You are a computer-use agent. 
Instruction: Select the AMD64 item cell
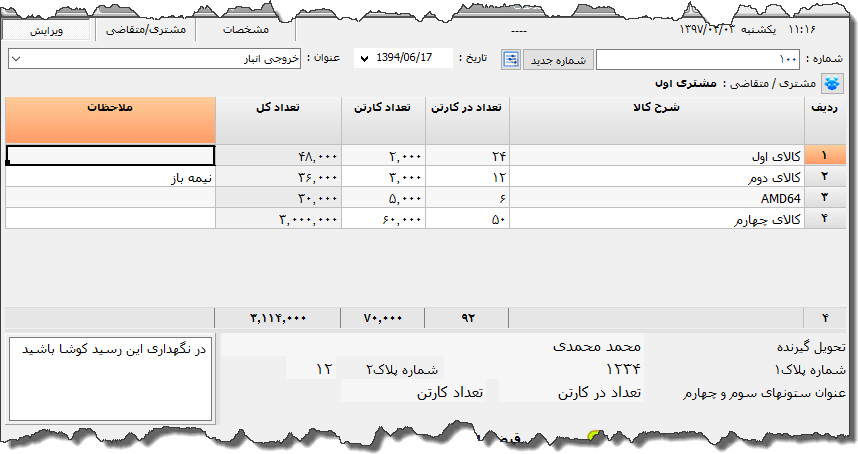(657, 198)
